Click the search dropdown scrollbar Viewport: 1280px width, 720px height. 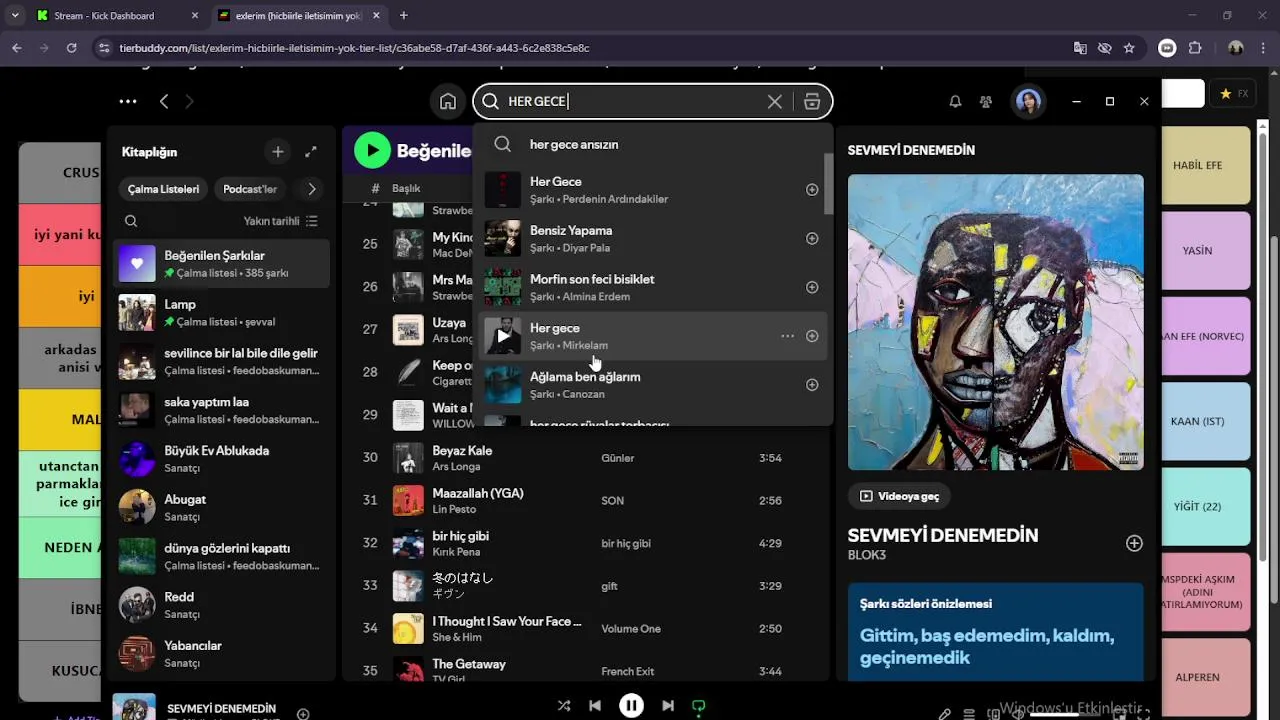[x=829, y=184]
